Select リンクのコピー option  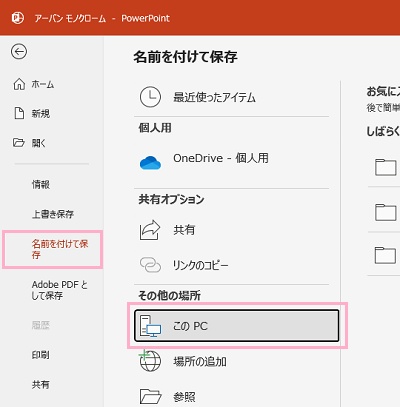point(201,265)
